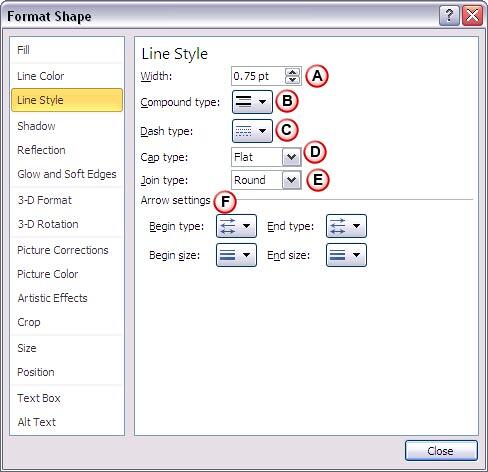Open the arrow Begin size dropdown
The width and height of the screenshot is (488, 472).
(x=236, y=255)
